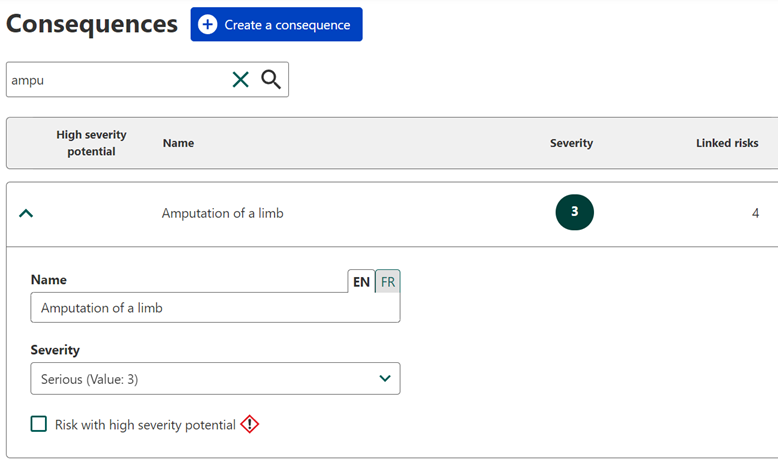Click the red high severity warning diamond icon
The image size is (778, 463).
250,424
